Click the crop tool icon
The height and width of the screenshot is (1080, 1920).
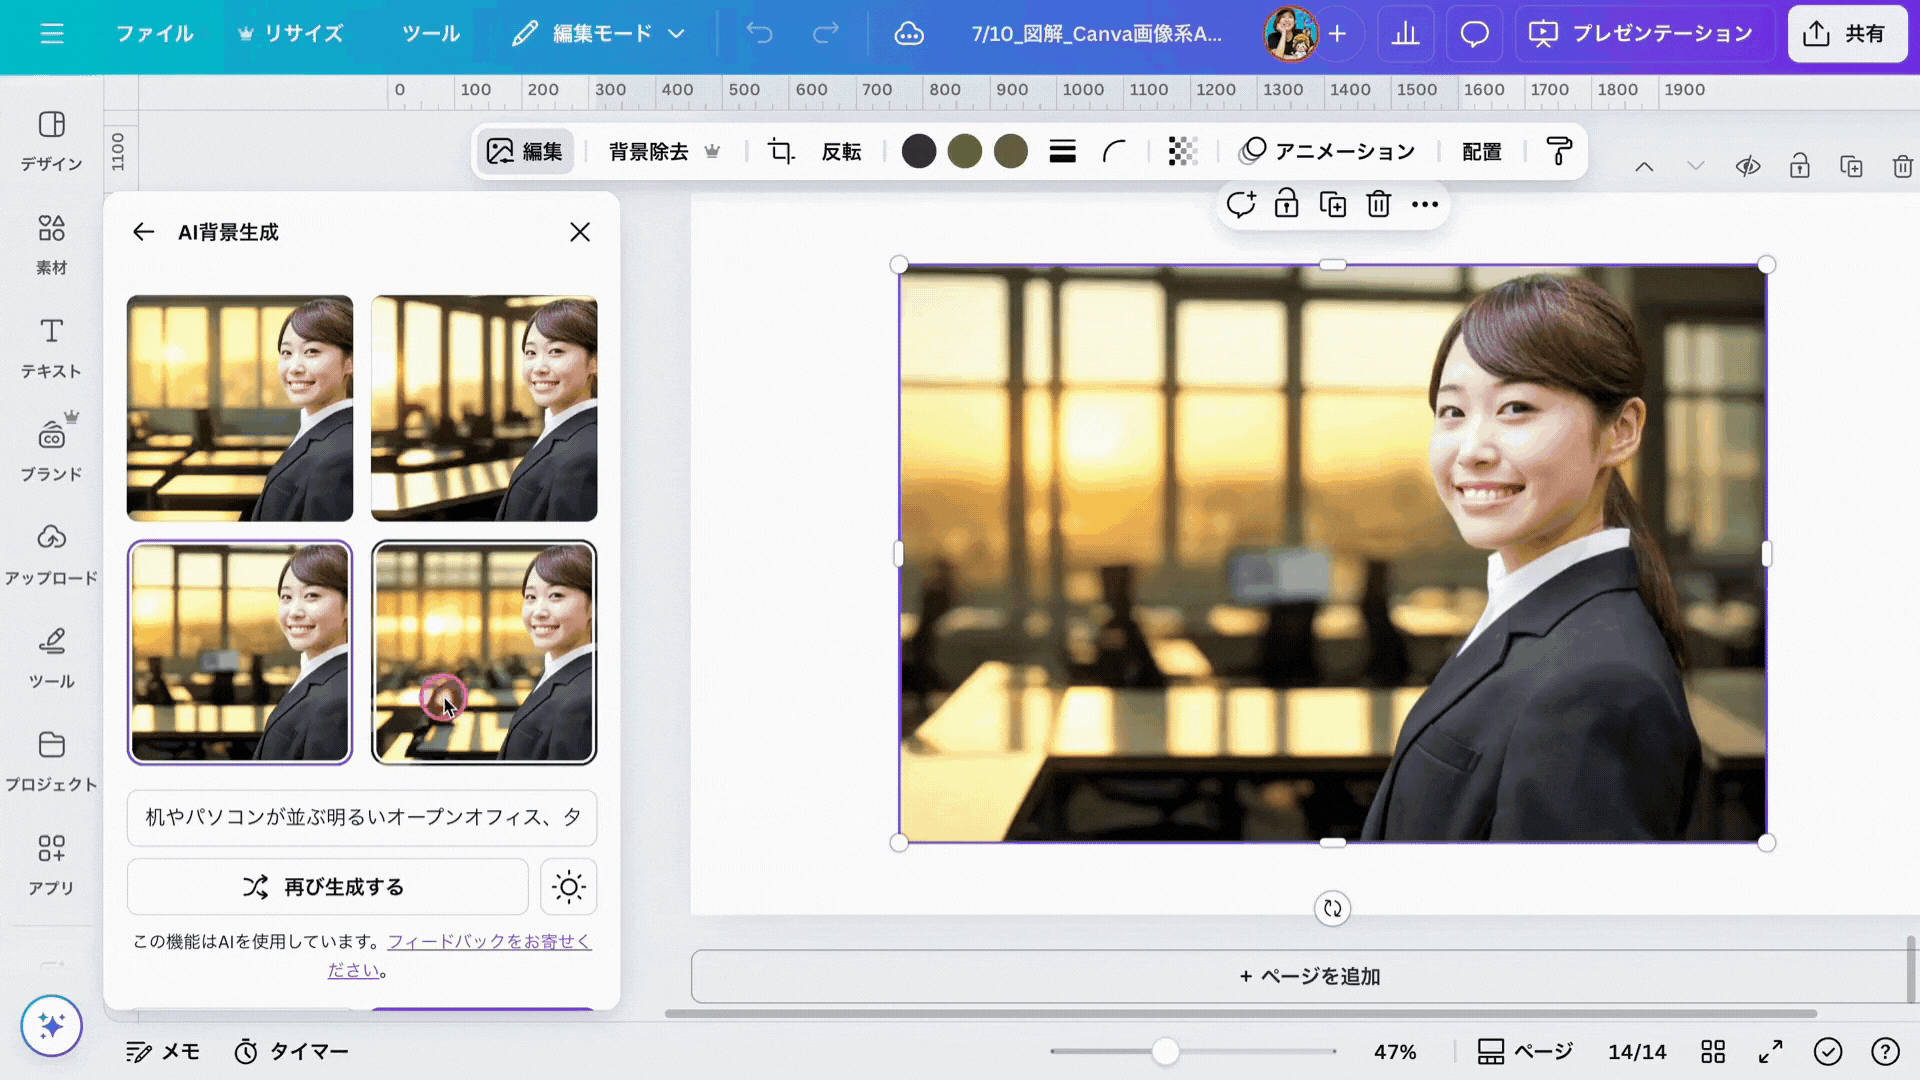pos(780,152)
